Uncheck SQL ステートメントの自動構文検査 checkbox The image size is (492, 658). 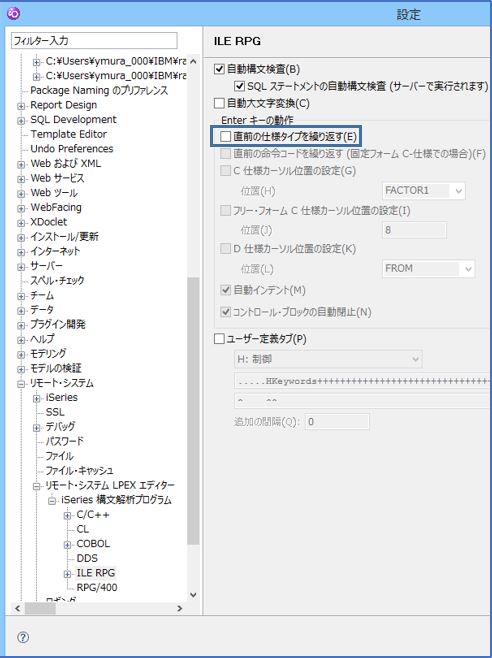(239, 86)
